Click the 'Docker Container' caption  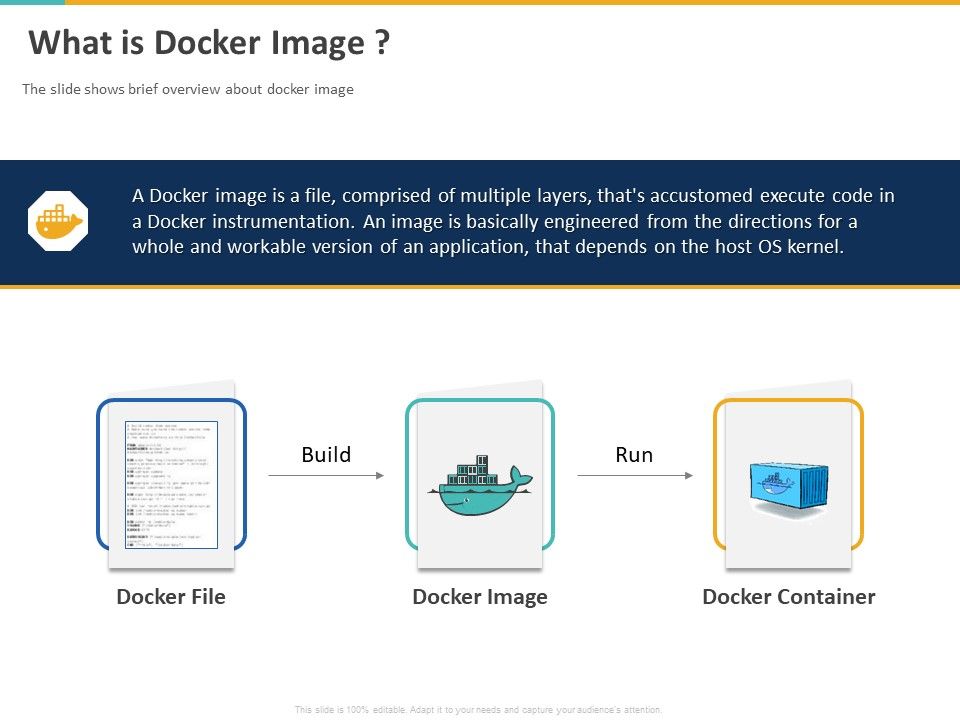[x=789, y=597]
